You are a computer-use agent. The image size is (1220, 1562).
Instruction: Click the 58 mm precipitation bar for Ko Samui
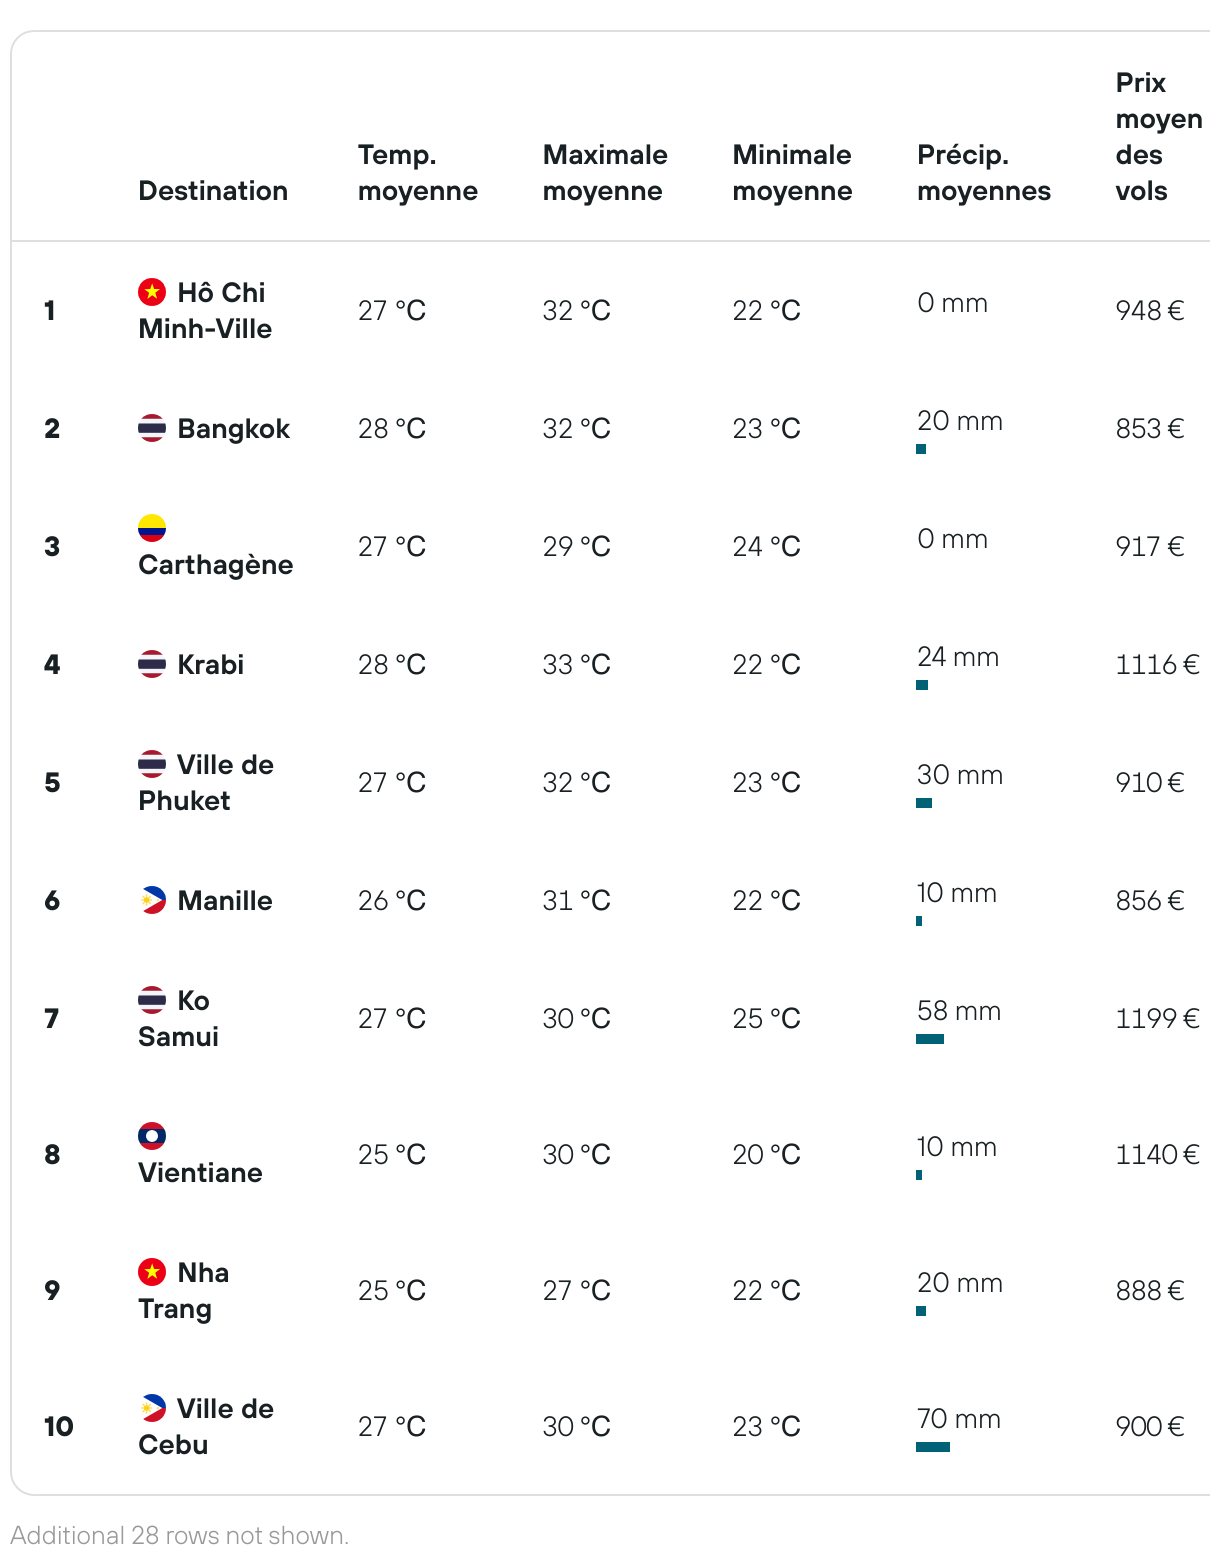(x=930, y=1039)
